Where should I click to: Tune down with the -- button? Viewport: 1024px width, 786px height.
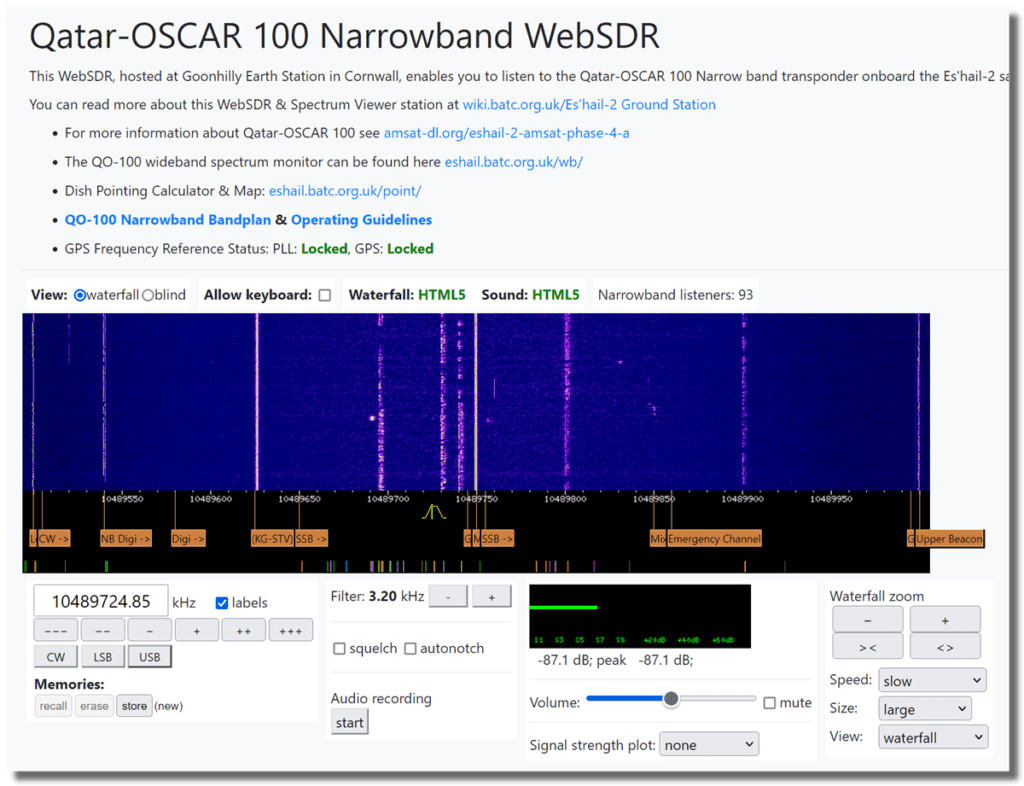pos(103,631)
